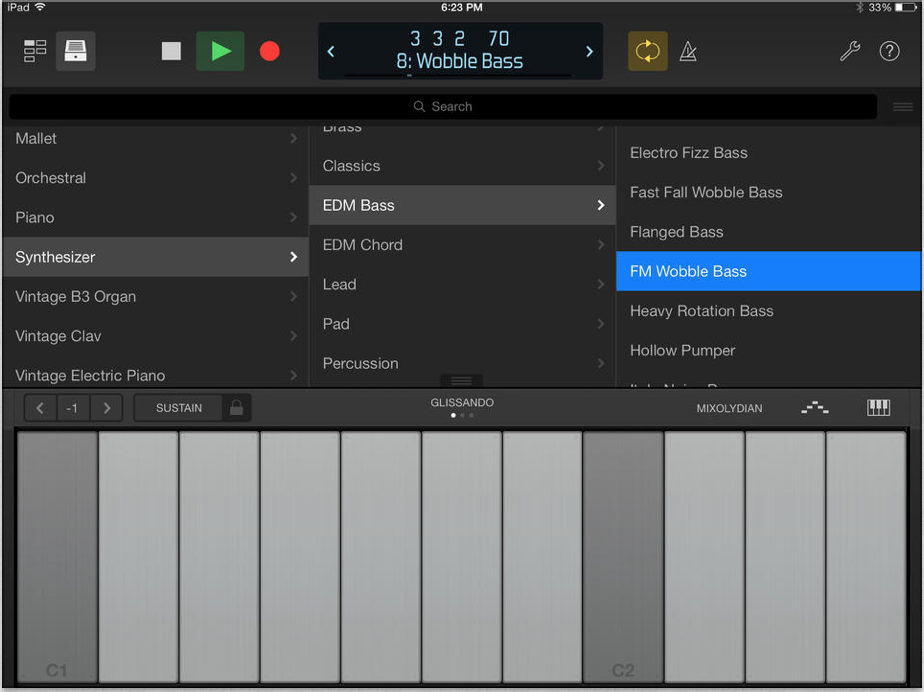Open the arpeggiator controls icon
924x692 pixels.
tap(815, 407)
